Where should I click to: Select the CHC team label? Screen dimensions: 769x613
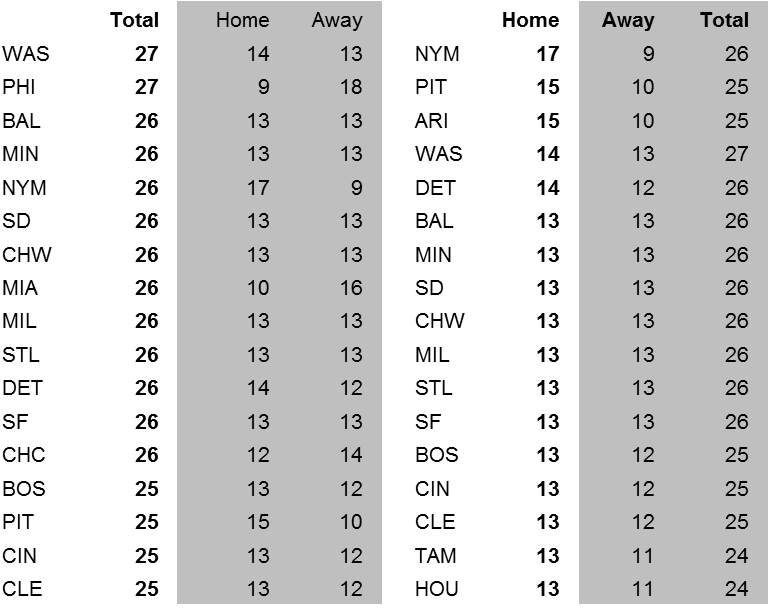click(24, 455)
